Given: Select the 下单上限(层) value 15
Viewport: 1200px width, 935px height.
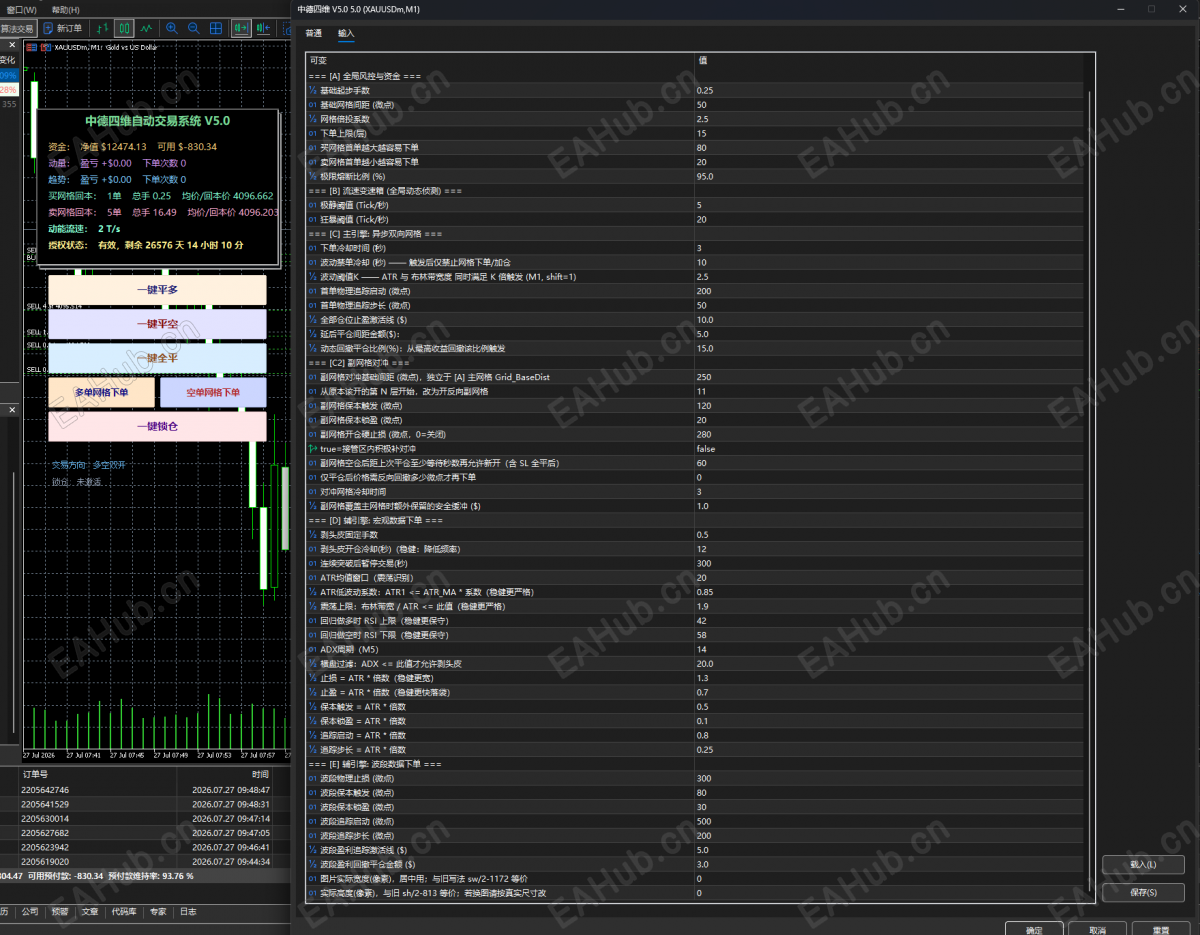Looking at the screenshot, I should coord(888,133).
